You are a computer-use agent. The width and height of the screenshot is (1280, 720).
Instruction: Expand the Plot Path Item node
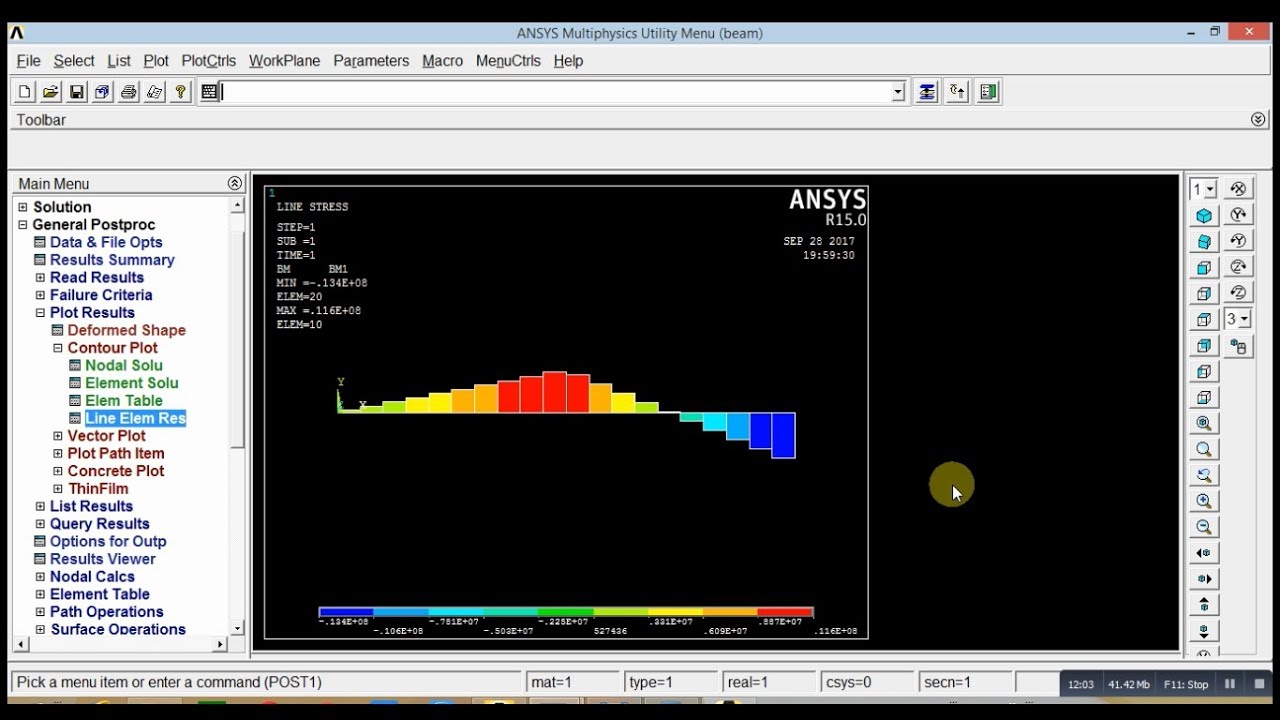[58, 453]
